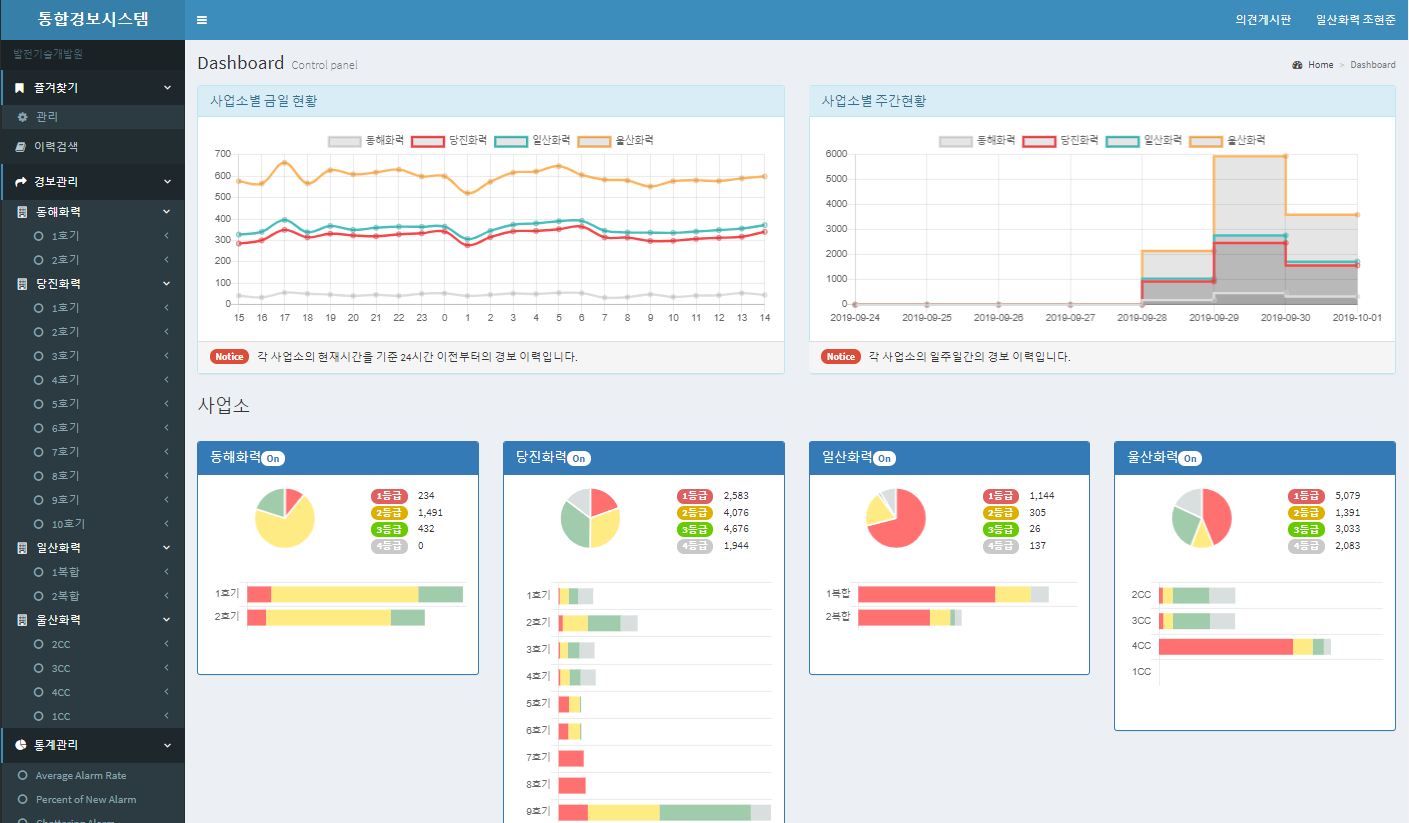The height and width of the screenshot is (823, 1409).
Task: Select the circle marker for 당진화력 1호기
Action: 39,308
